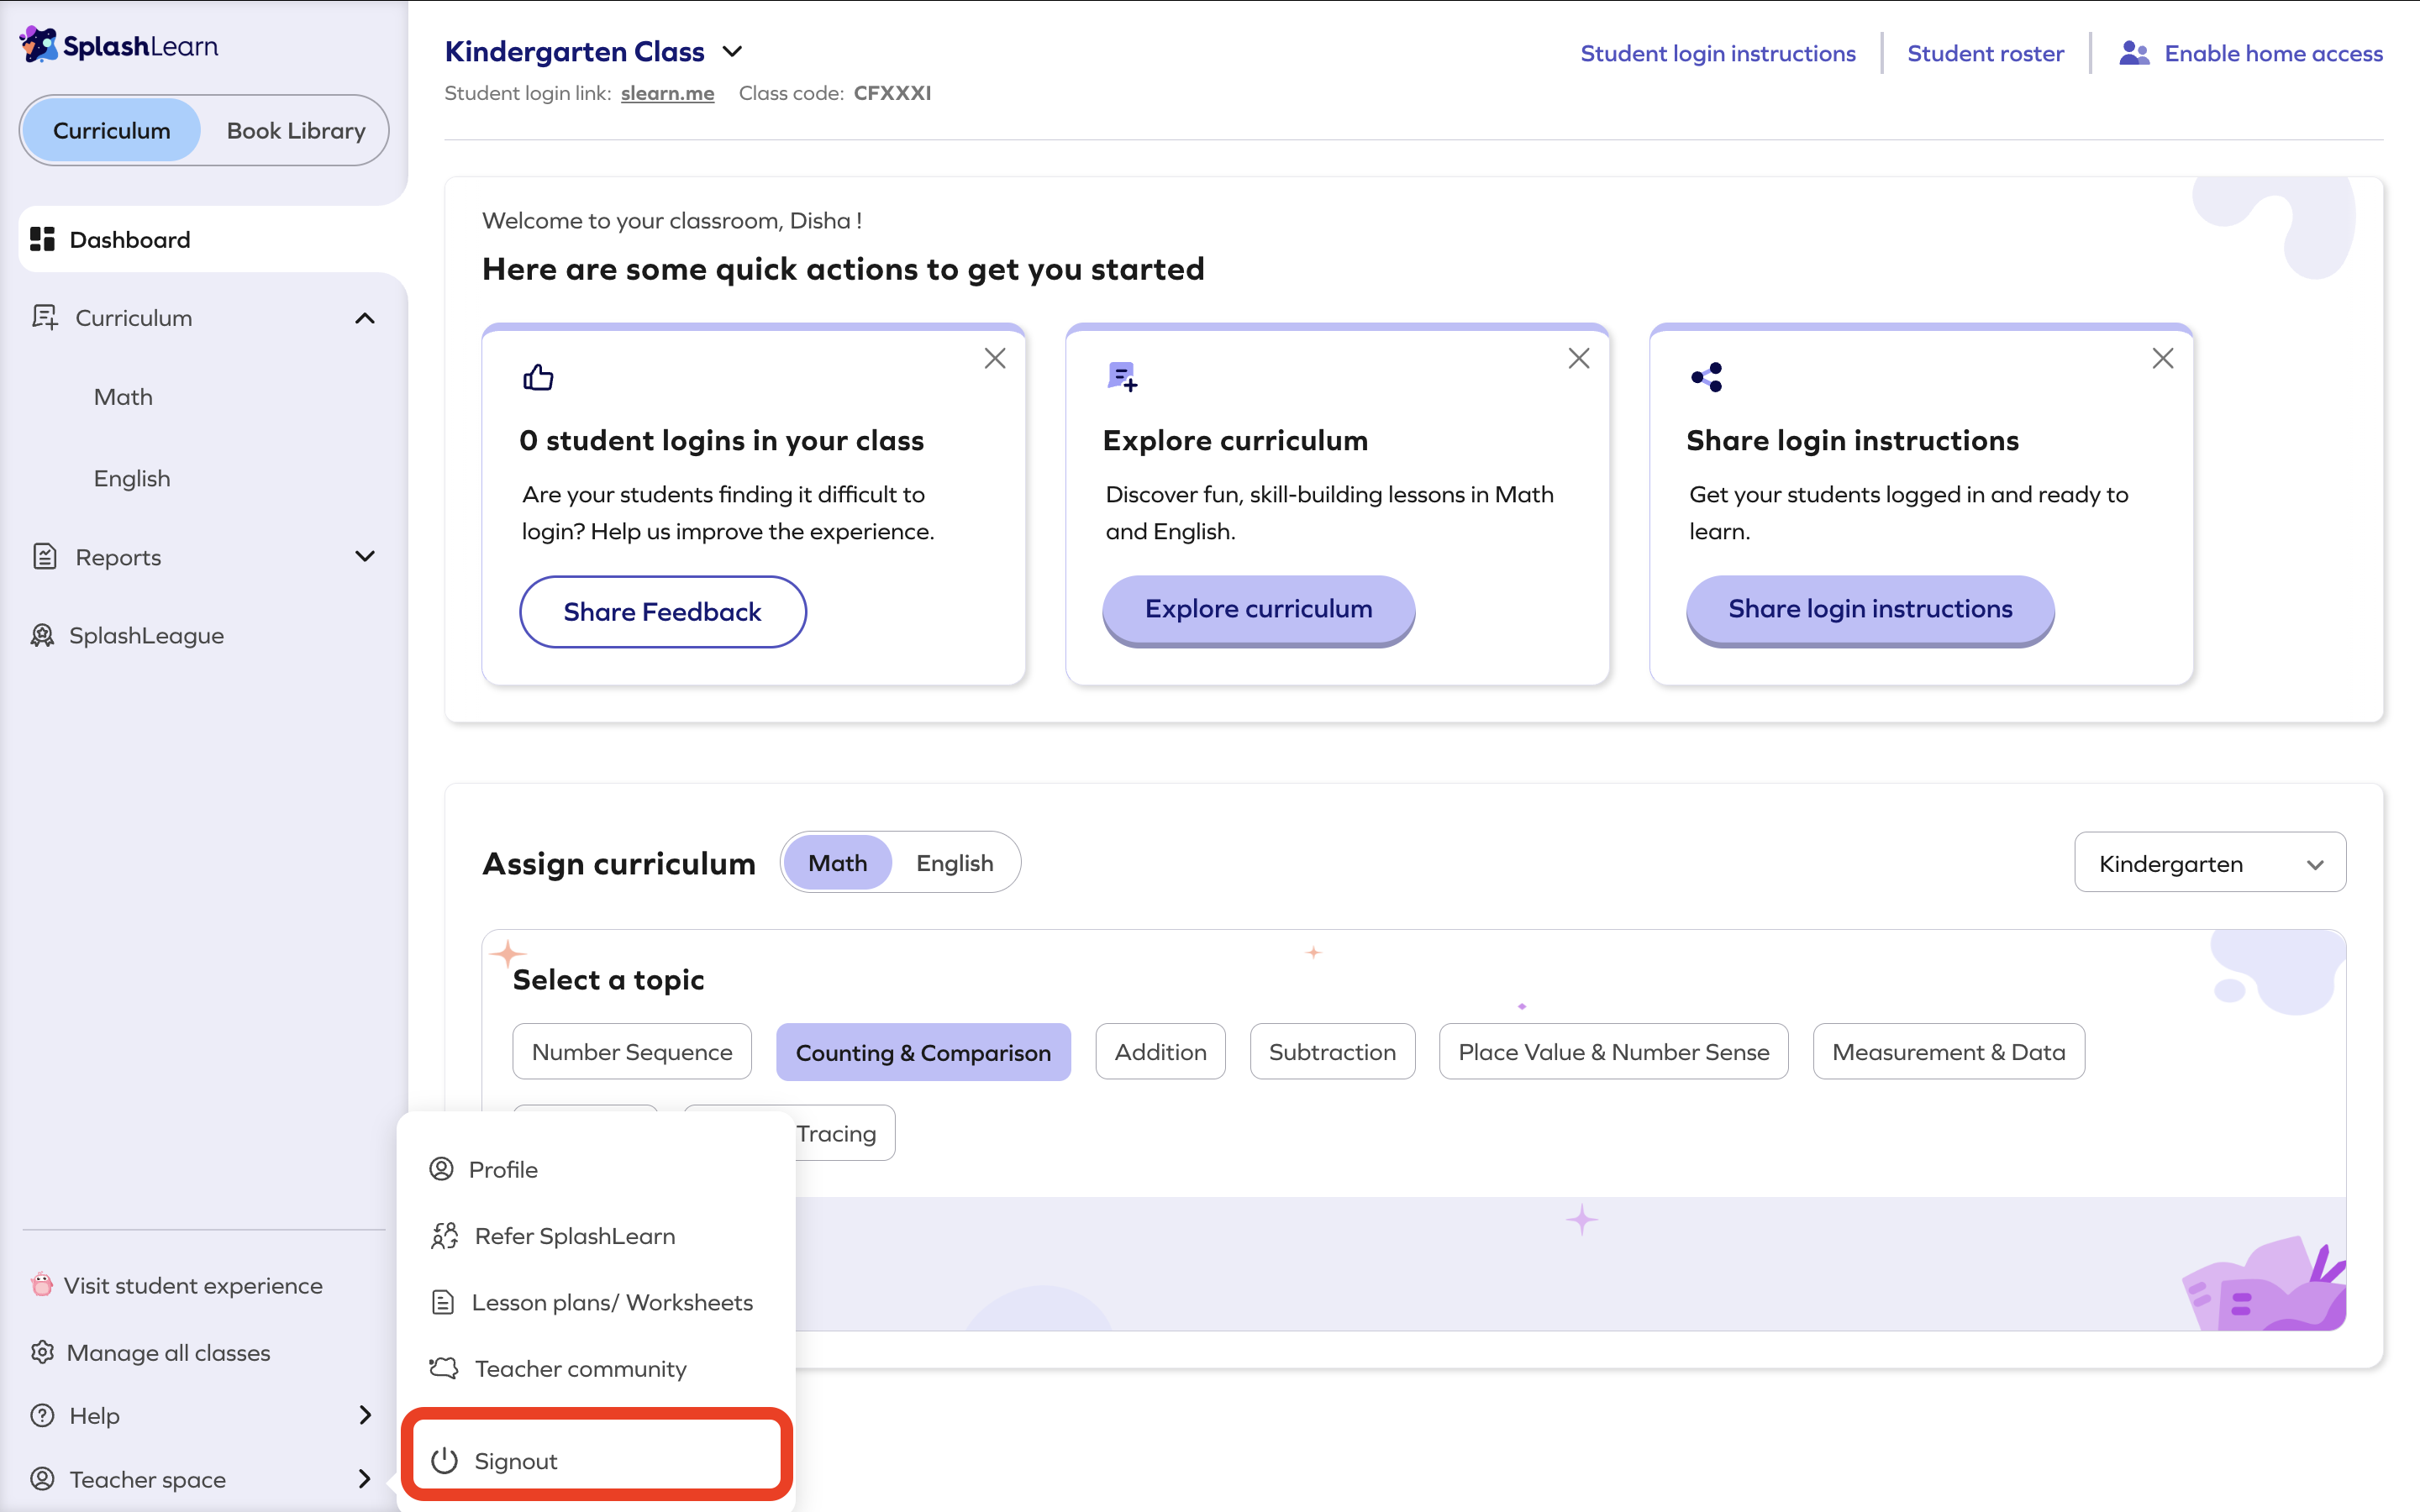Select English in Assign curriculum toggle
The height and width of the screenshot is (1512, 2420).
click(x=955, y=862)
